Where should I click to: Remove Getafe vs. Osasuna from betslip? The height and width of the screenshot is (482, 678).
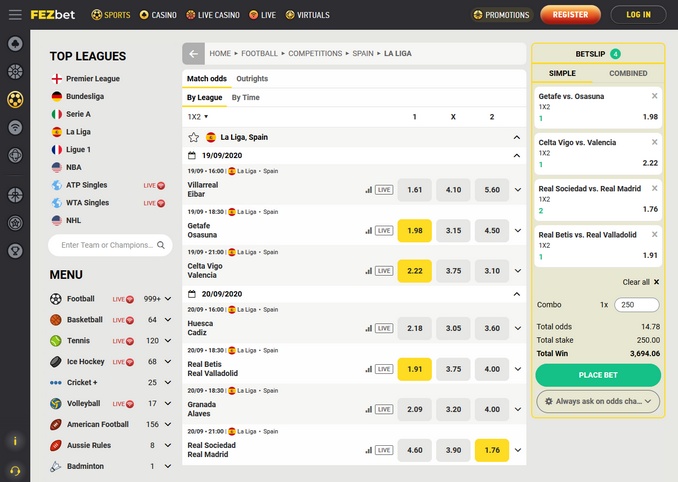point(655,96)
